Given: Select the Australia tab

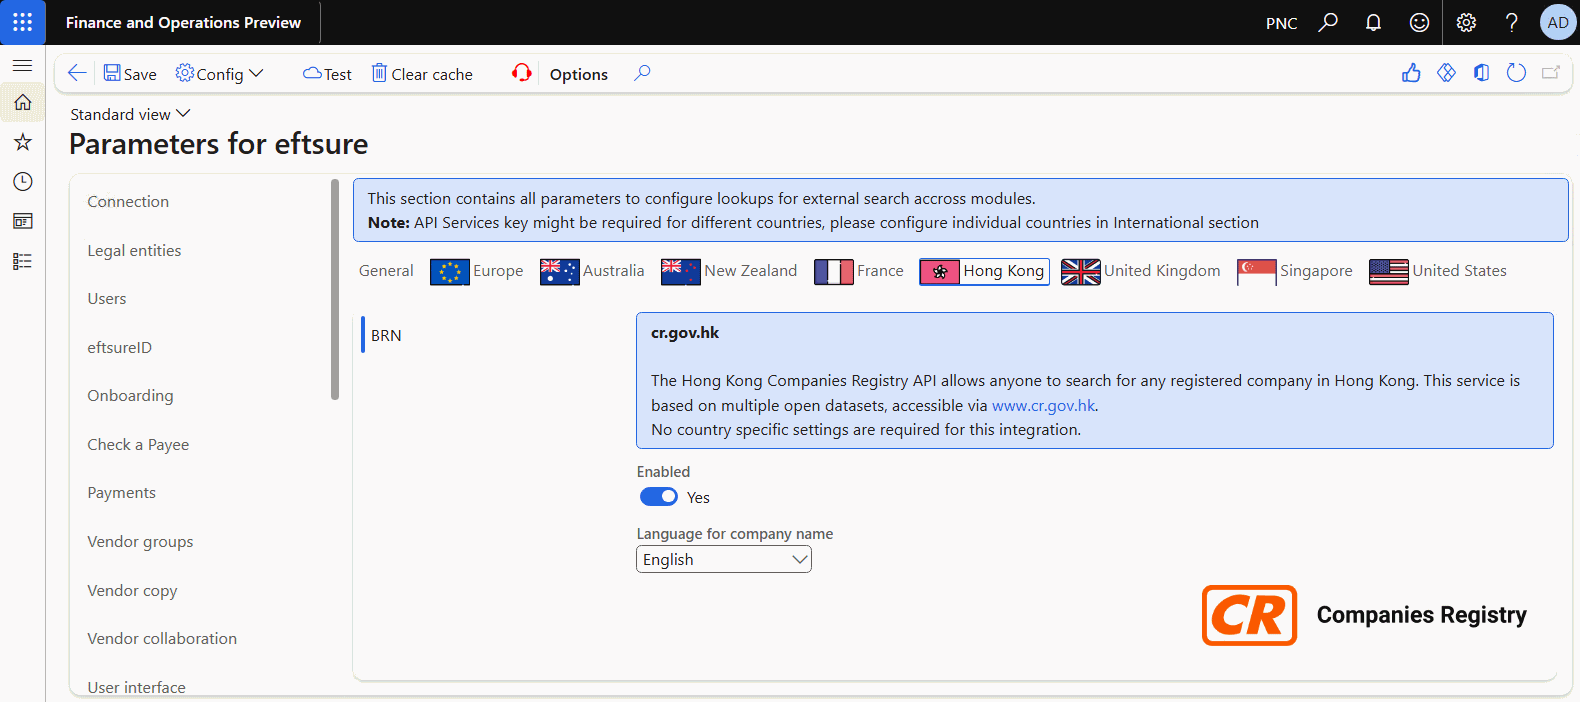Looking at the screenshot, I should pos(592,271).
